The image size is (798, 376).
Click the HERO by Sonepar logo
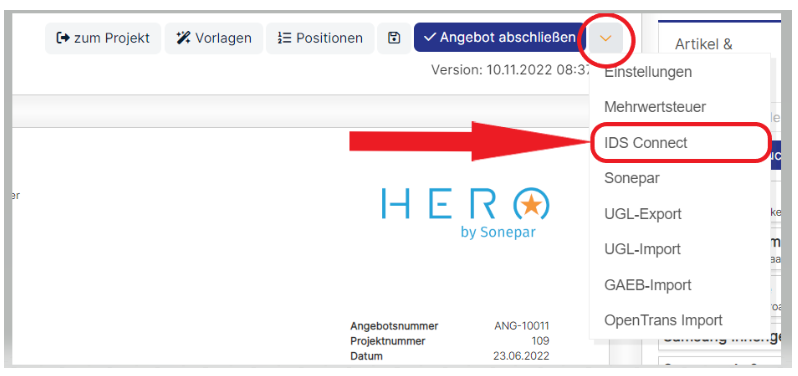click(x=466, y=211)
